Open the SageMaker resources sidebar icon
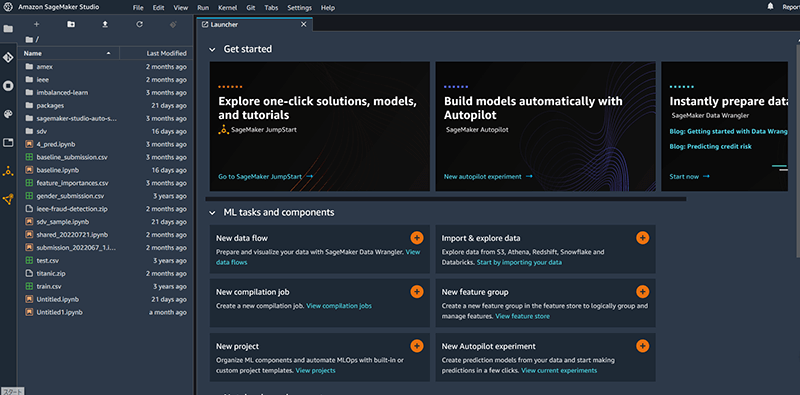The height and width of the screenshot is (395, 800). coord(8,200)
